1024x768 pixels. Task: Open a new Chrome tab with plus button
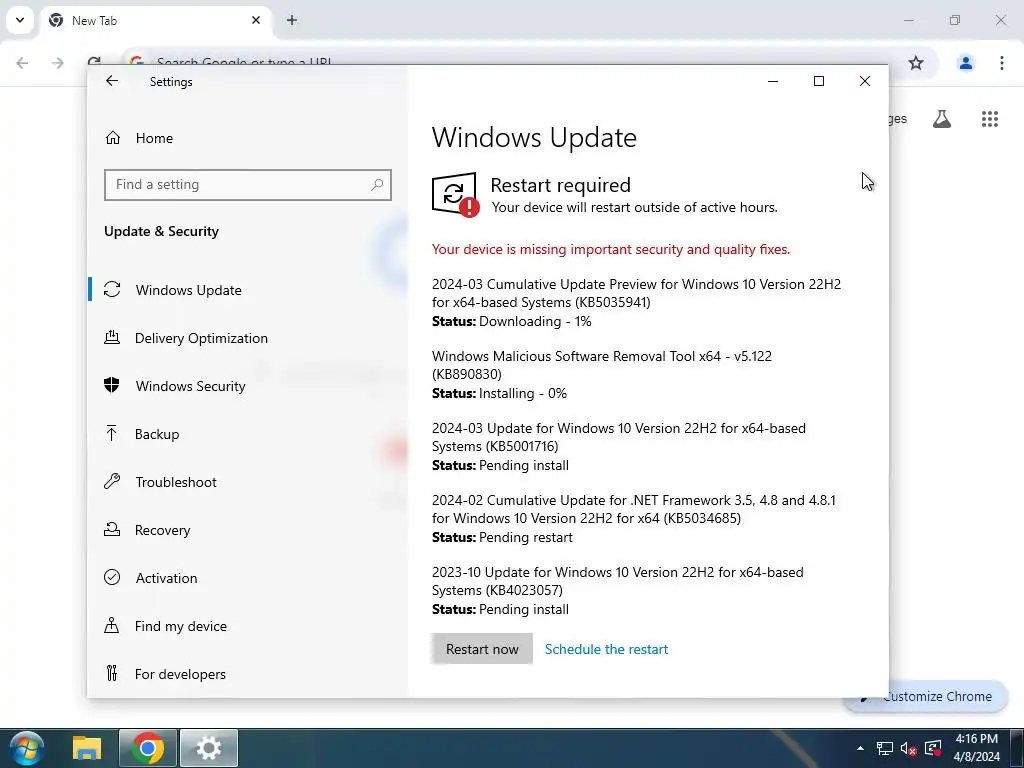292,20
